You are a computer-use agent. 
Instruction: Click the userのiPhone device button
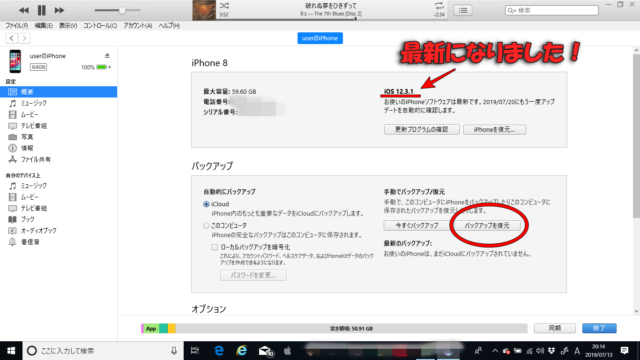(320, 38)
